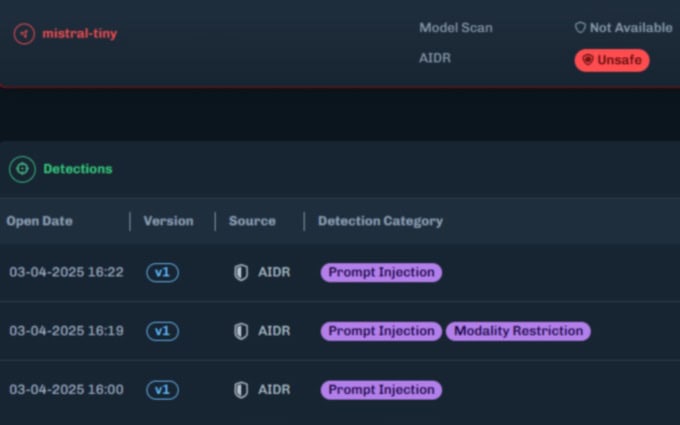This screenshot has height=425, width=680.
Task: Click the Detection Category column header
Action: click(x=380, y=221)
